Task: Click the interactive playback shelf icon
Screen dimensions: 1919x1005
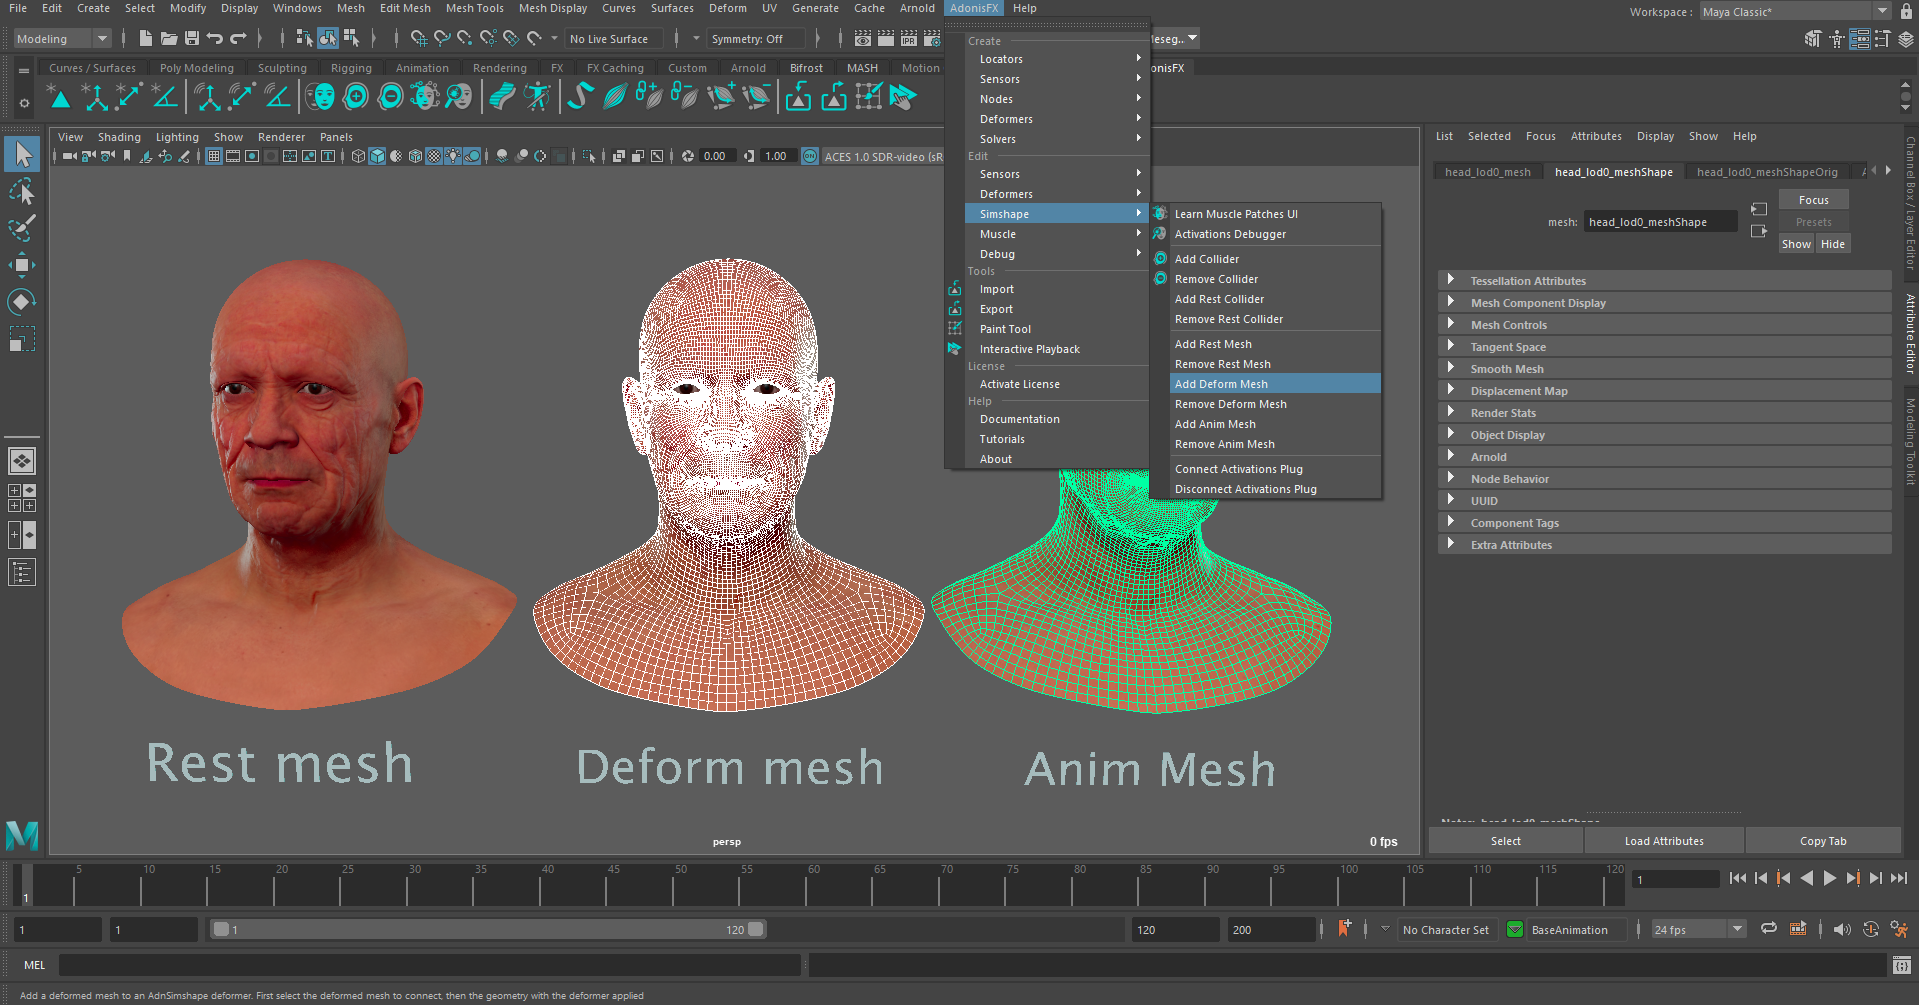Action: coord(903,97)
